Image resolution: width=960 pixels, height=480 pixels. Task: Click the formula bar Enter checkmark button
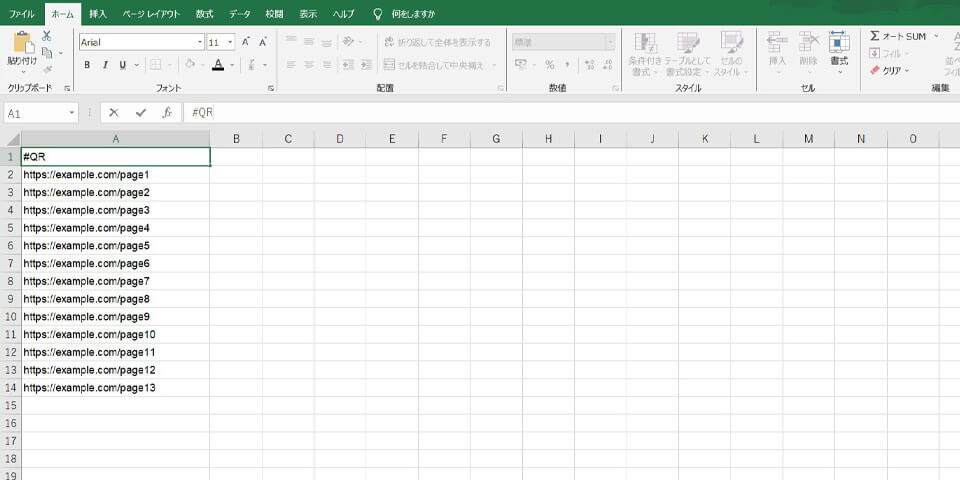140,113
